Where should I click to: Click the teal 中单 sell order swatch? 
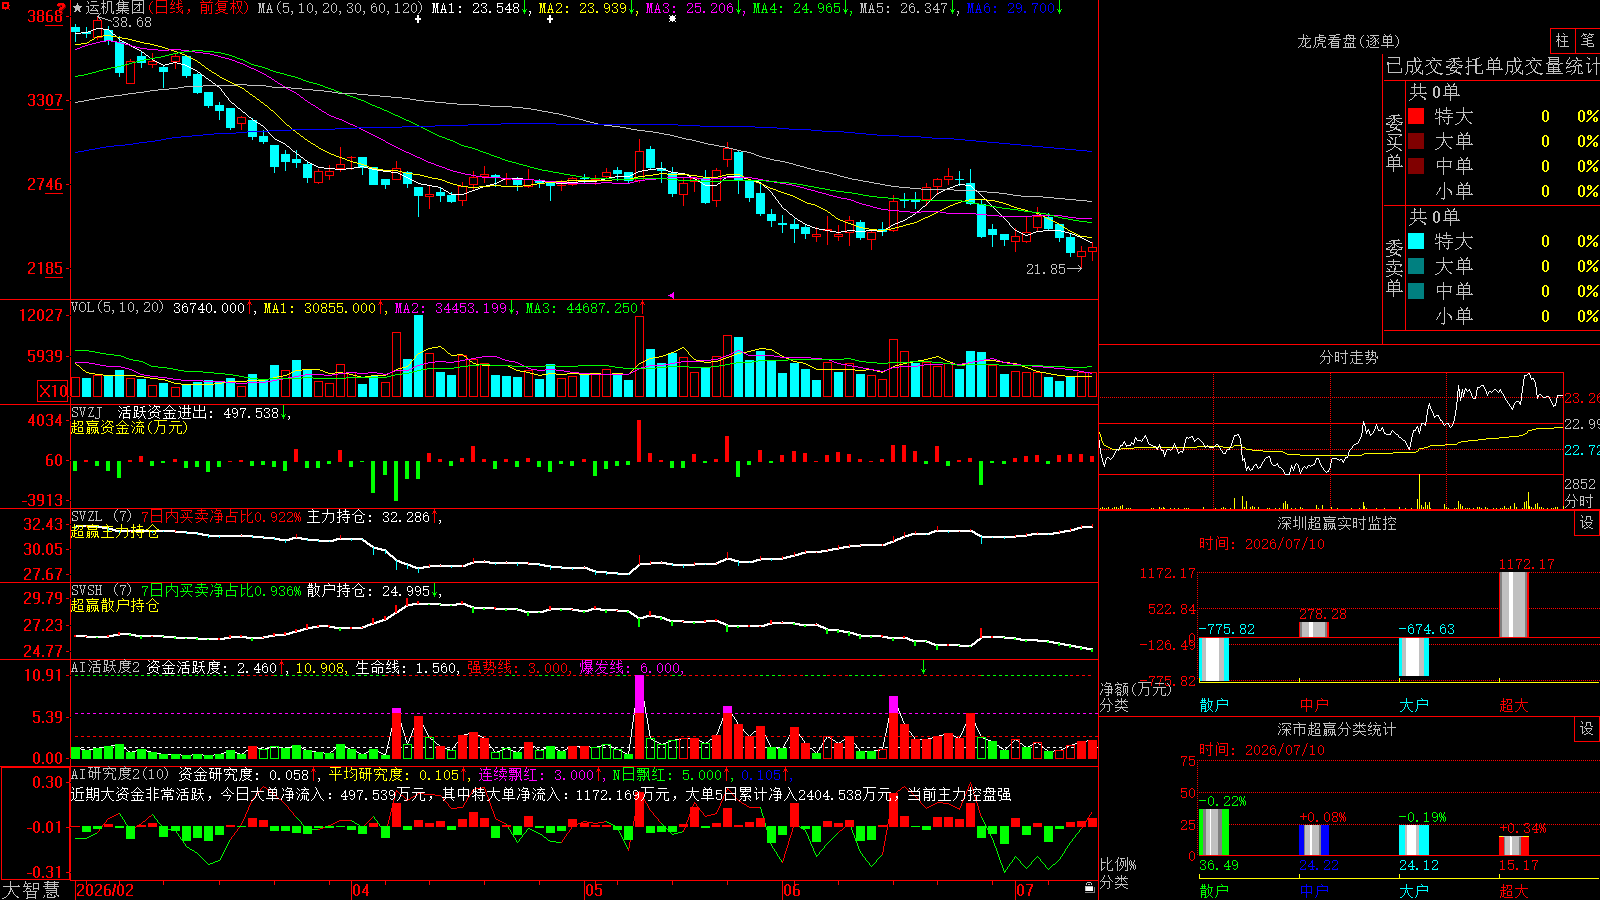pyautogui.click(x=1416, y=291)
